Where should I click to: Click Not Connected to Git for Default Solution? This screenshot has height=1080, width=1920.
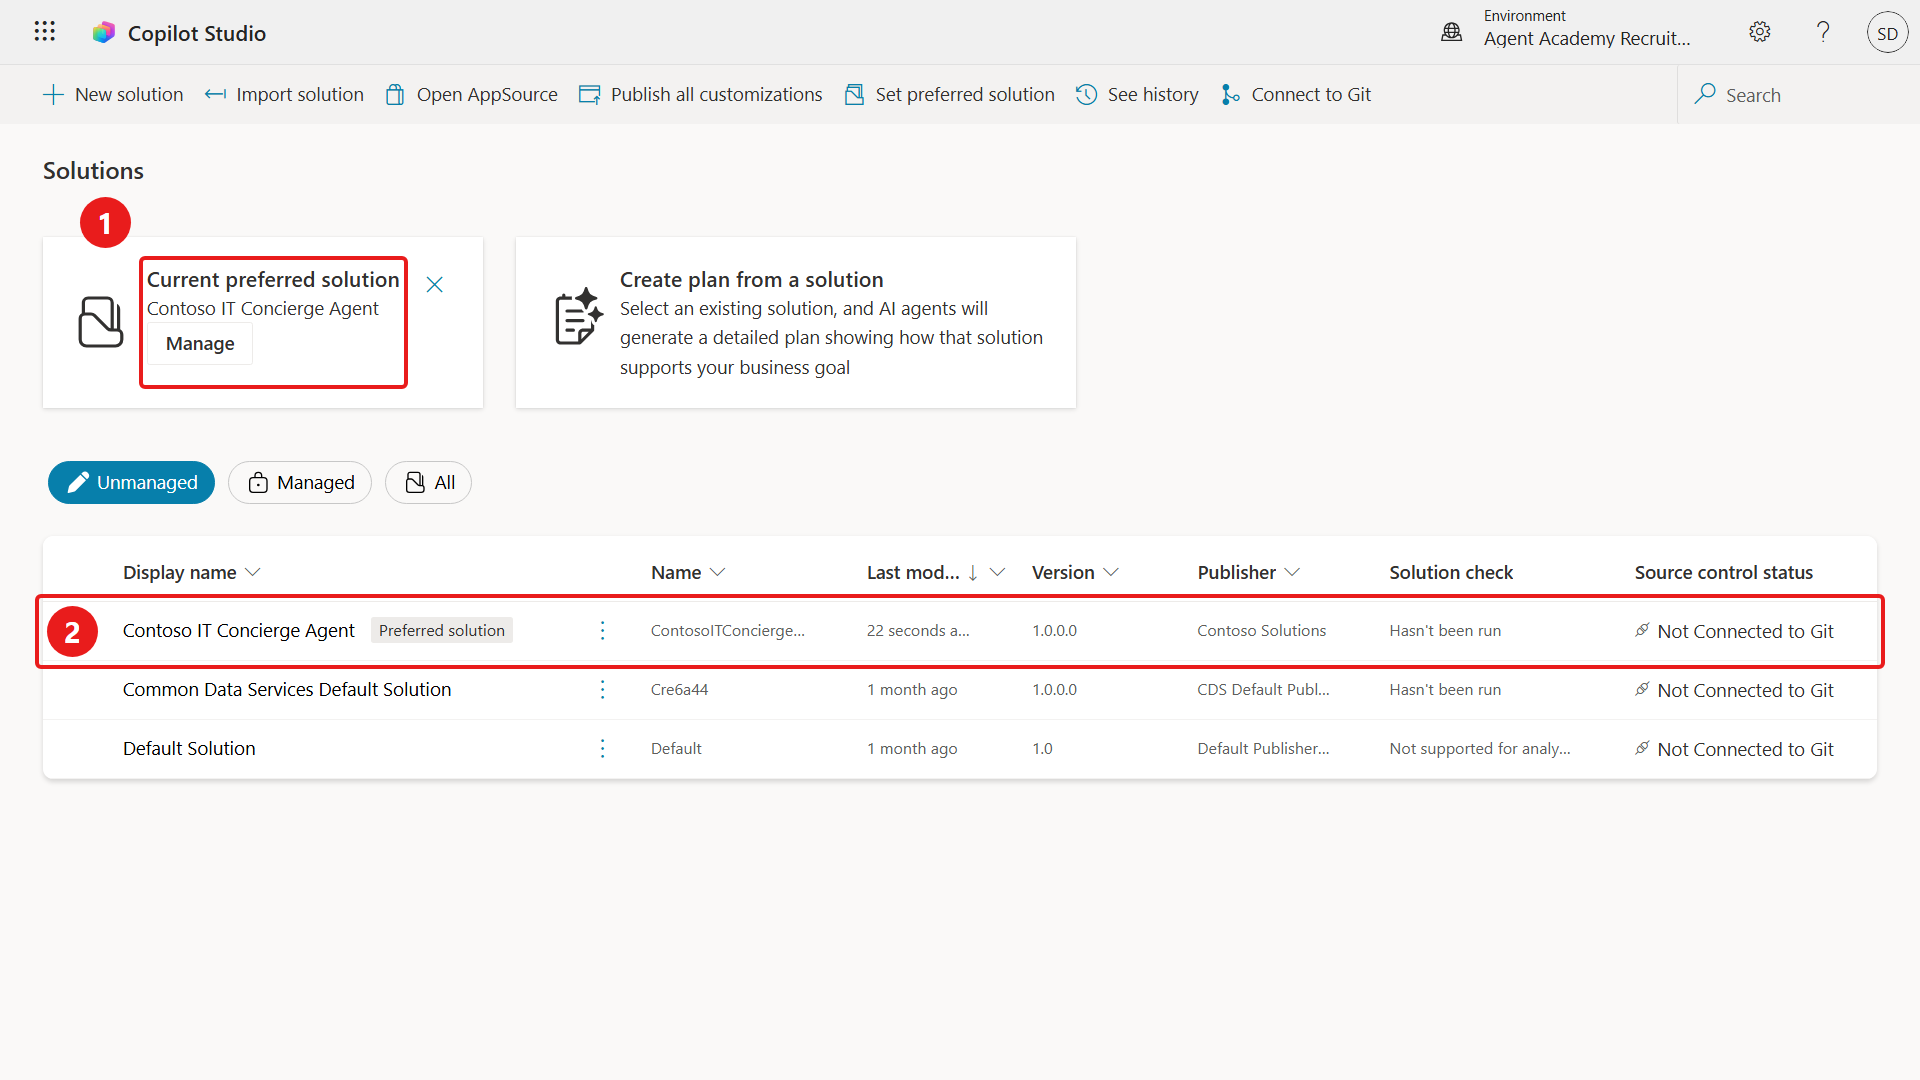(x=1734, y=749)
